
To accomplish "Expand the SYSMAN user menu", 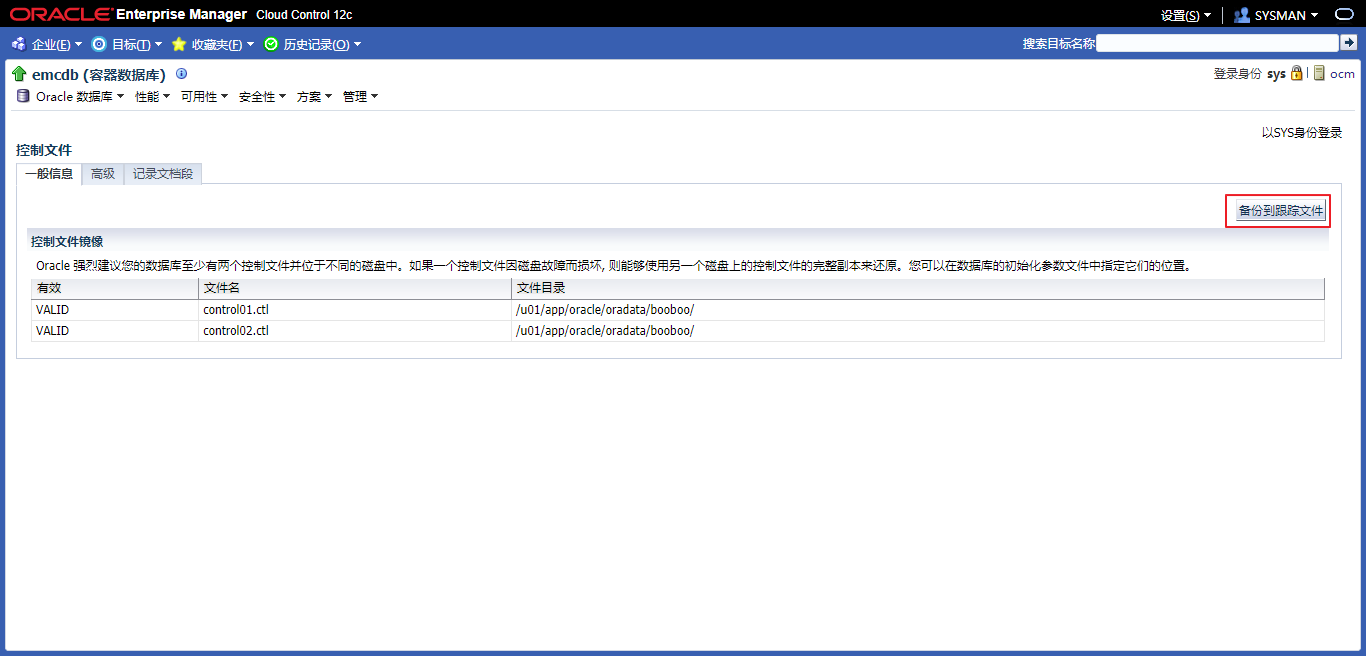I will click(1276, 15).
